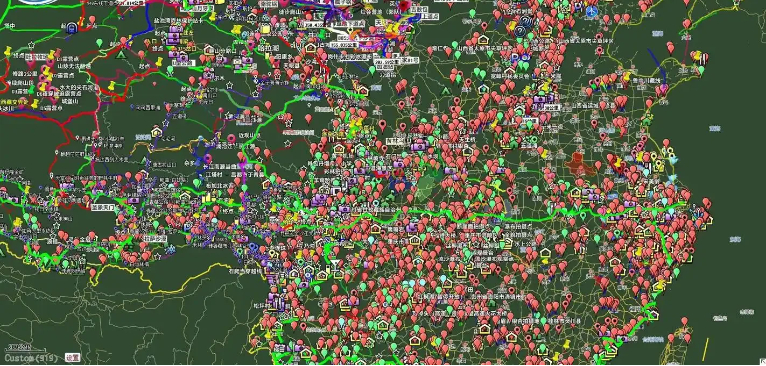Click the light green highlighted map region

[x=426, y=188]
